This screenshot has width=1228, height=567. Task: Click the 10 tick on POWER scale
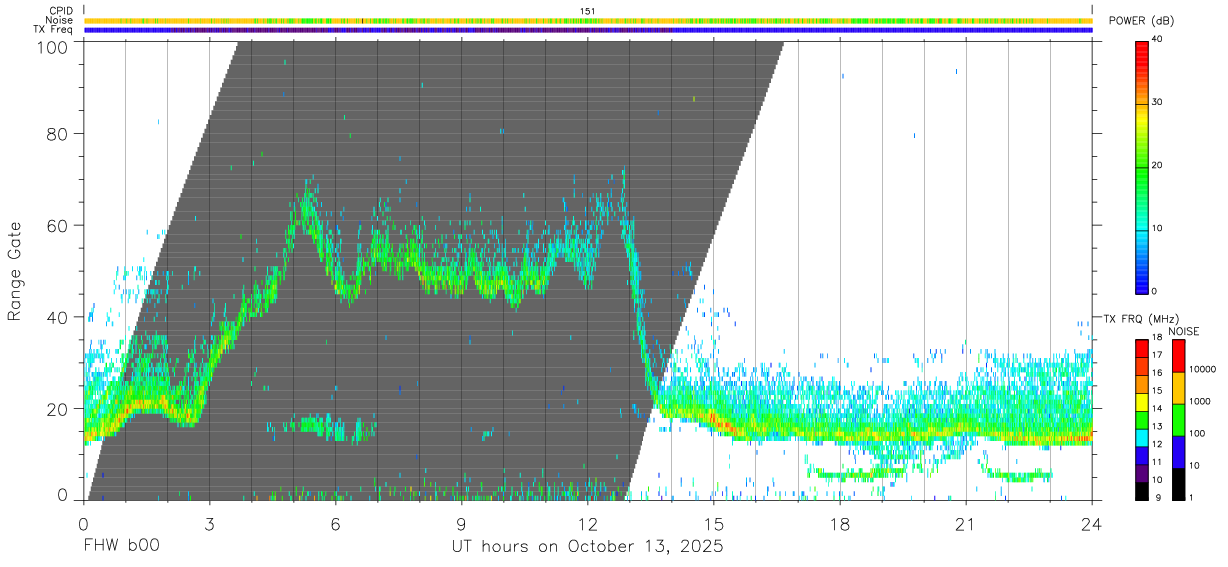pos(1159,228)
